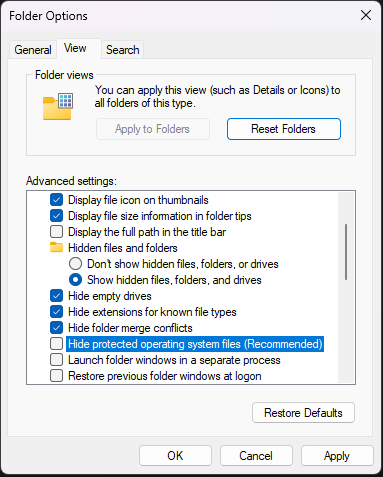Viewport: 383px width, 477px height.
Task: Switch to the General tab
Action: [x=33, y=50]
